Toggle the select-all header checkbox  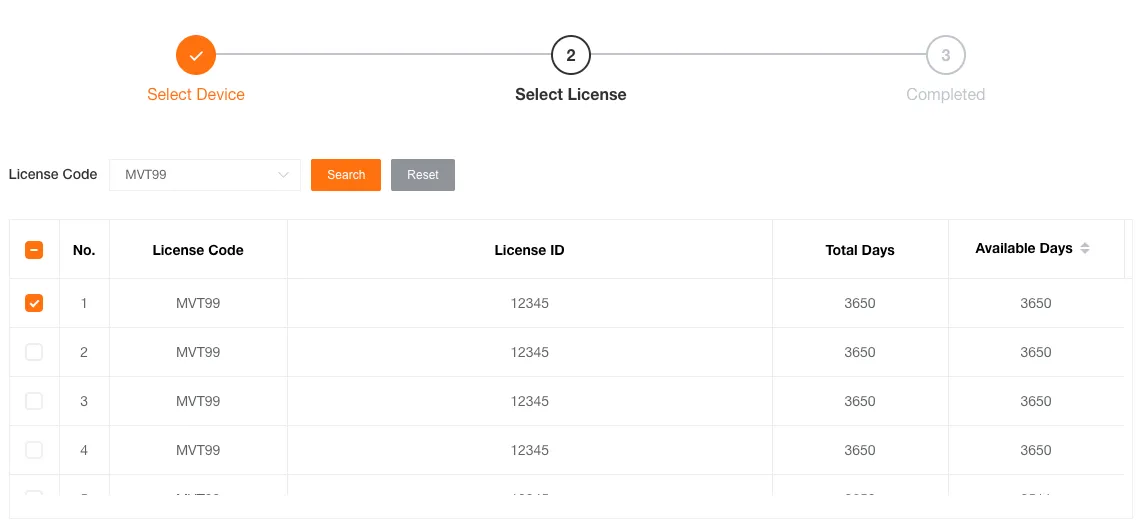point(34,250)
